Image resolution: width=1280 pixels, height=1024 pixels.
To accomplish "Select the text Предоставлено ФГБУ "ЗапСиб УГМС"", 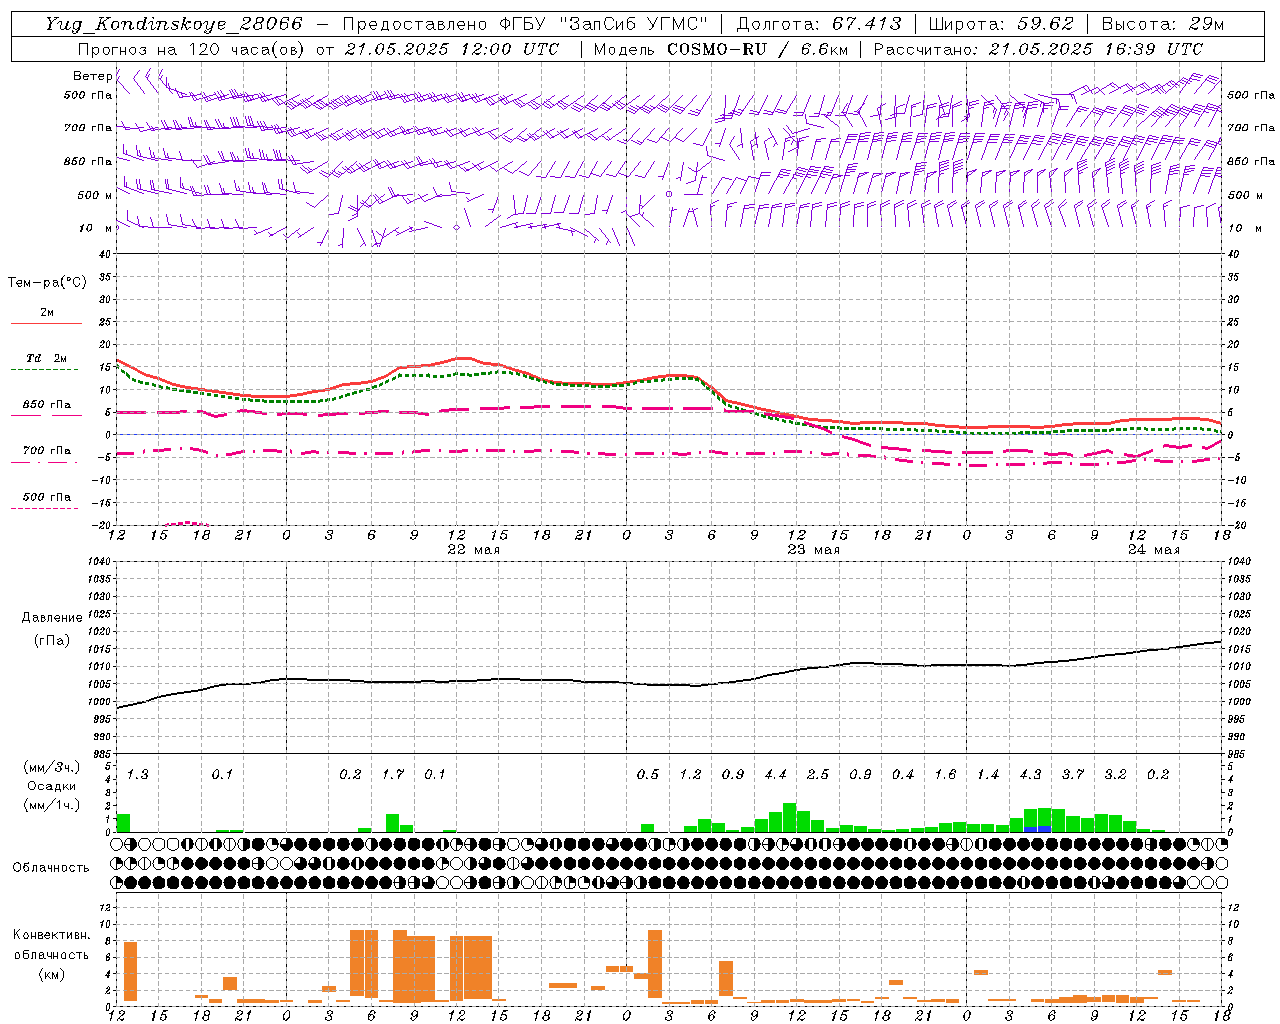I will (x=525, y=24).
